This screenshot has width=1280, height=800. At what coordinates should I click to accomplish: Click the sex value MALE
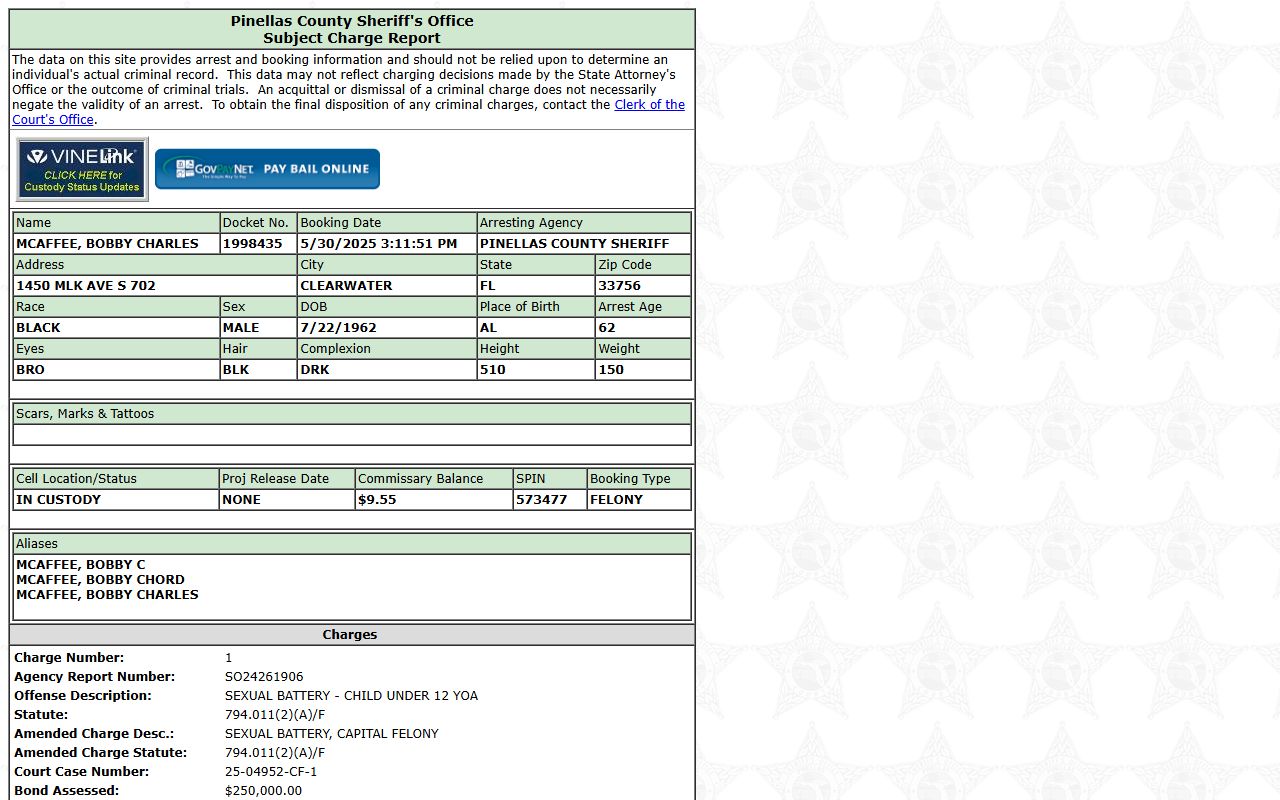(258, 328)
